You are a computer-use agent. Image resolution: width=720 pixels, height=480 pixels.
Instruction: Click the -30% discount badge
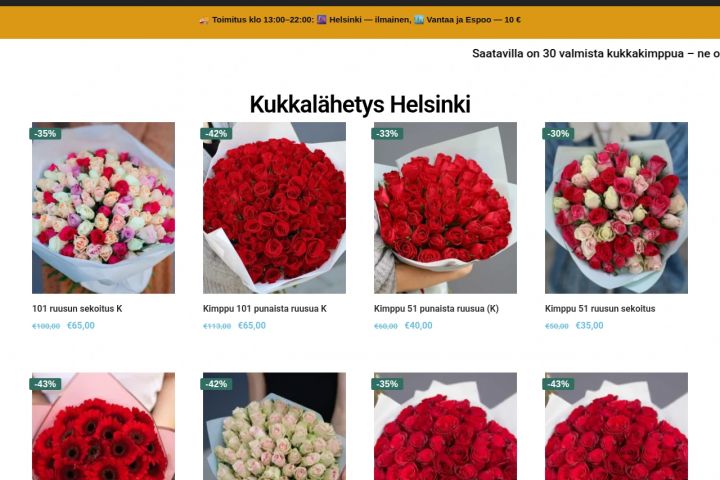558,134
